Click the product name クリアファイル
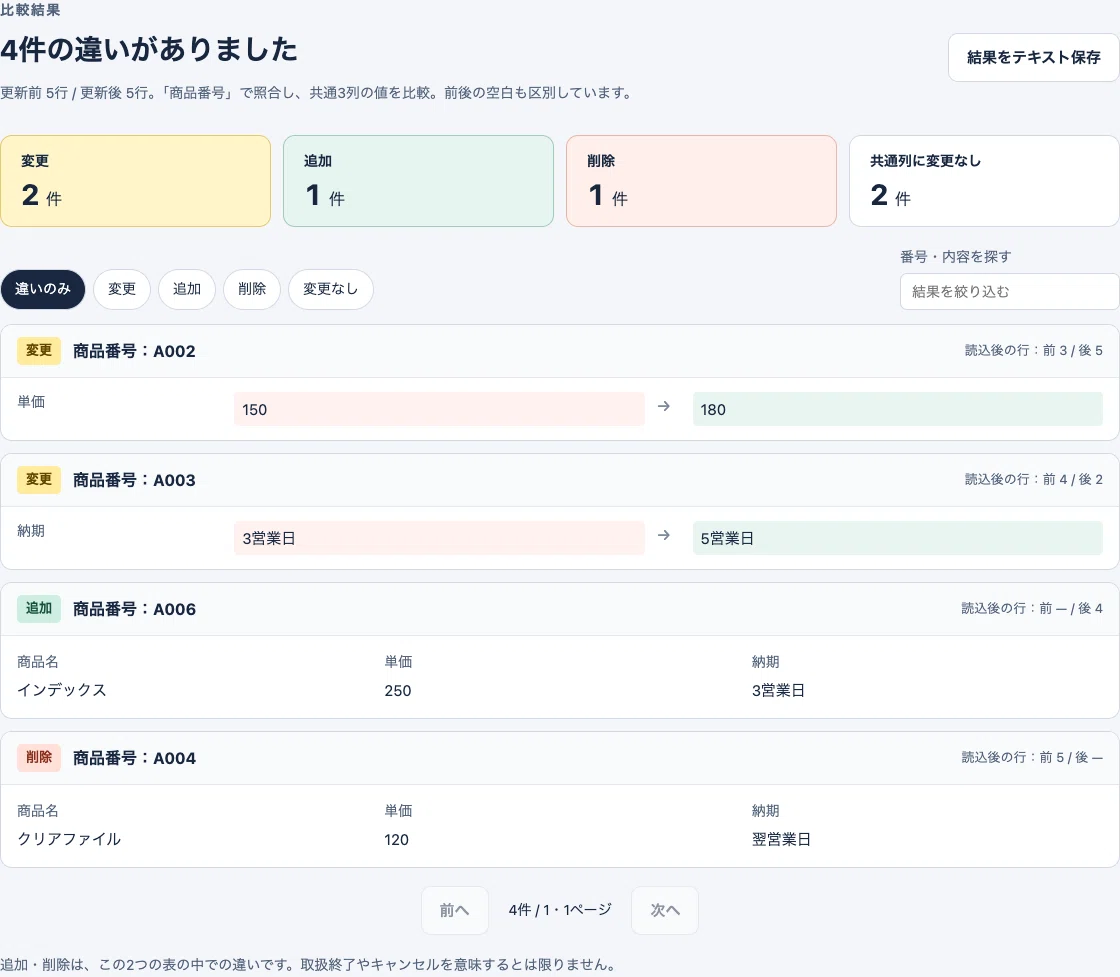 click(69, 839)
